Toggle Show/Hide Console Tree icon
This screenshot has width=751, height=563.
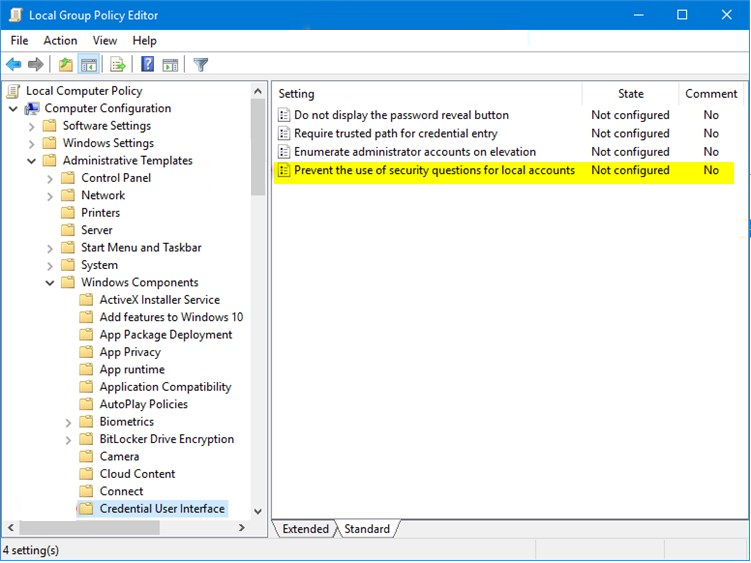(89, 64)
